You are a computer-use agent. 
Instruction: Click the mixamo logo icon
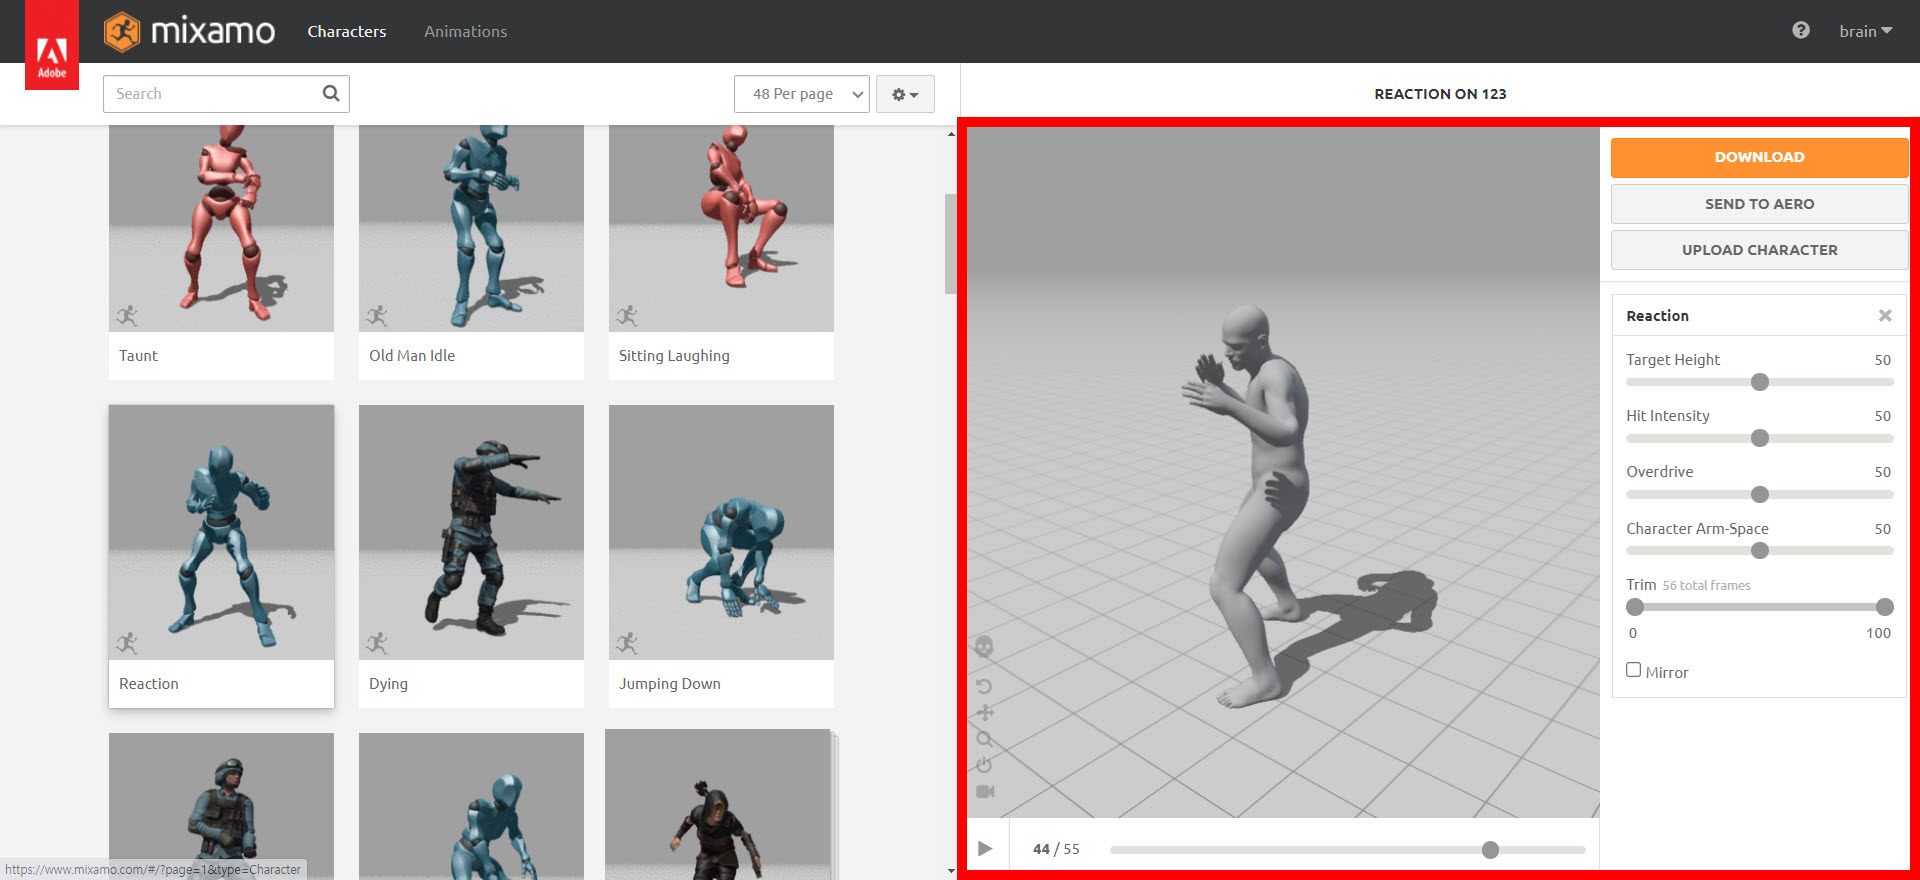click(x=122, y=31)
